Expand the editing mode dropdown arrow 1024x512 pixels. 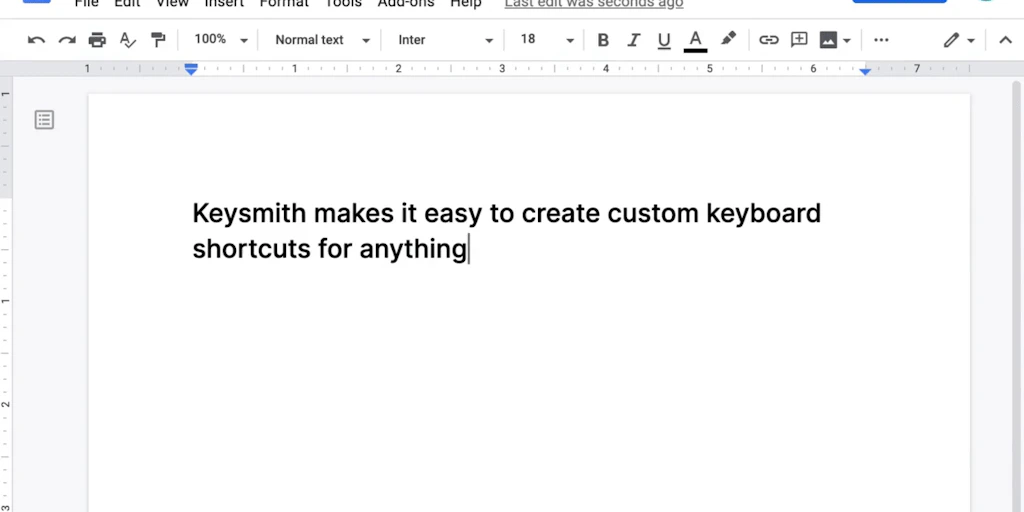click(970, 40)
